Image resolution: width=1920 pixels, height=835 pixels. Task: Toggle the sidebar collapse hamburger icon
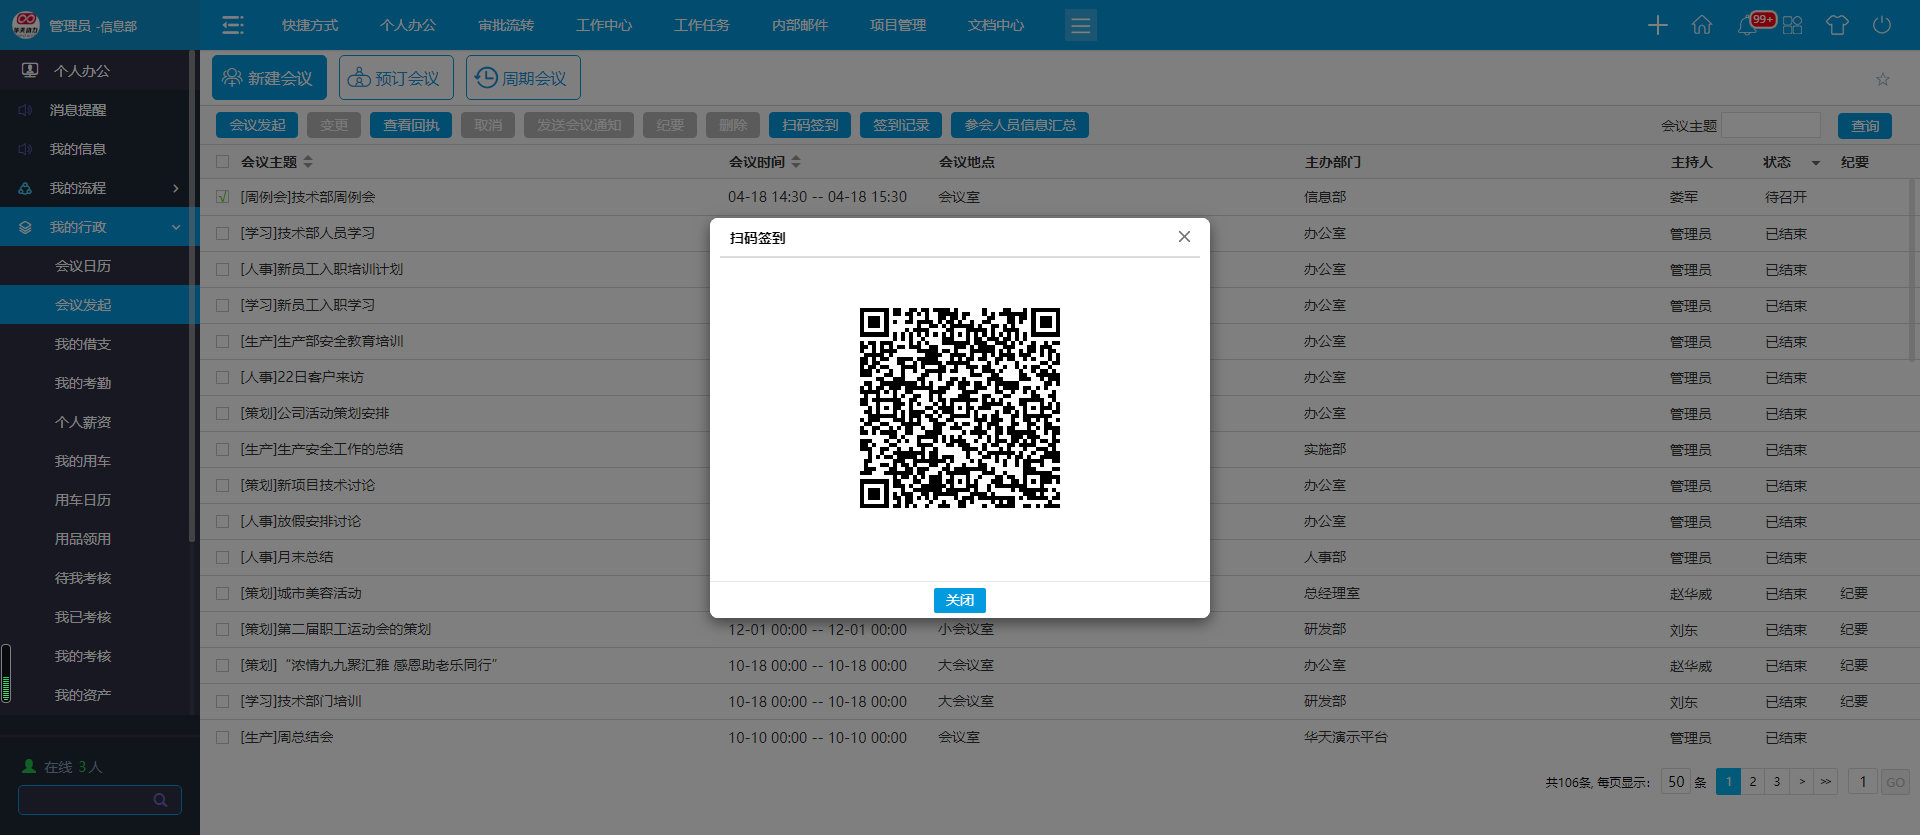pos(233,25)
